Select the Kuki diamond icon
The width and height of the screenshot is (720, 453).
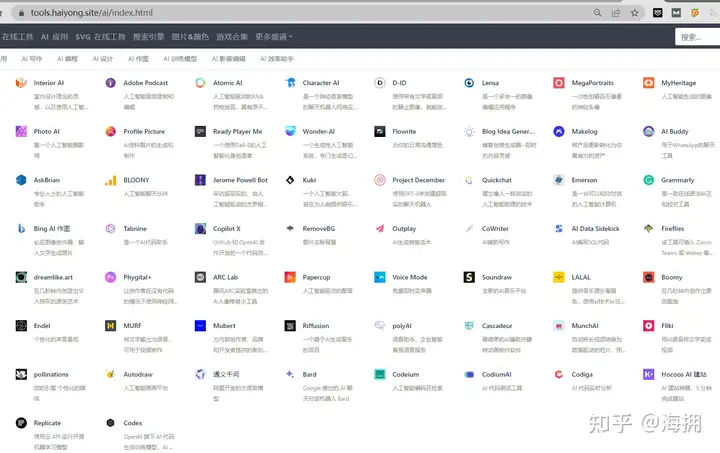290,180
